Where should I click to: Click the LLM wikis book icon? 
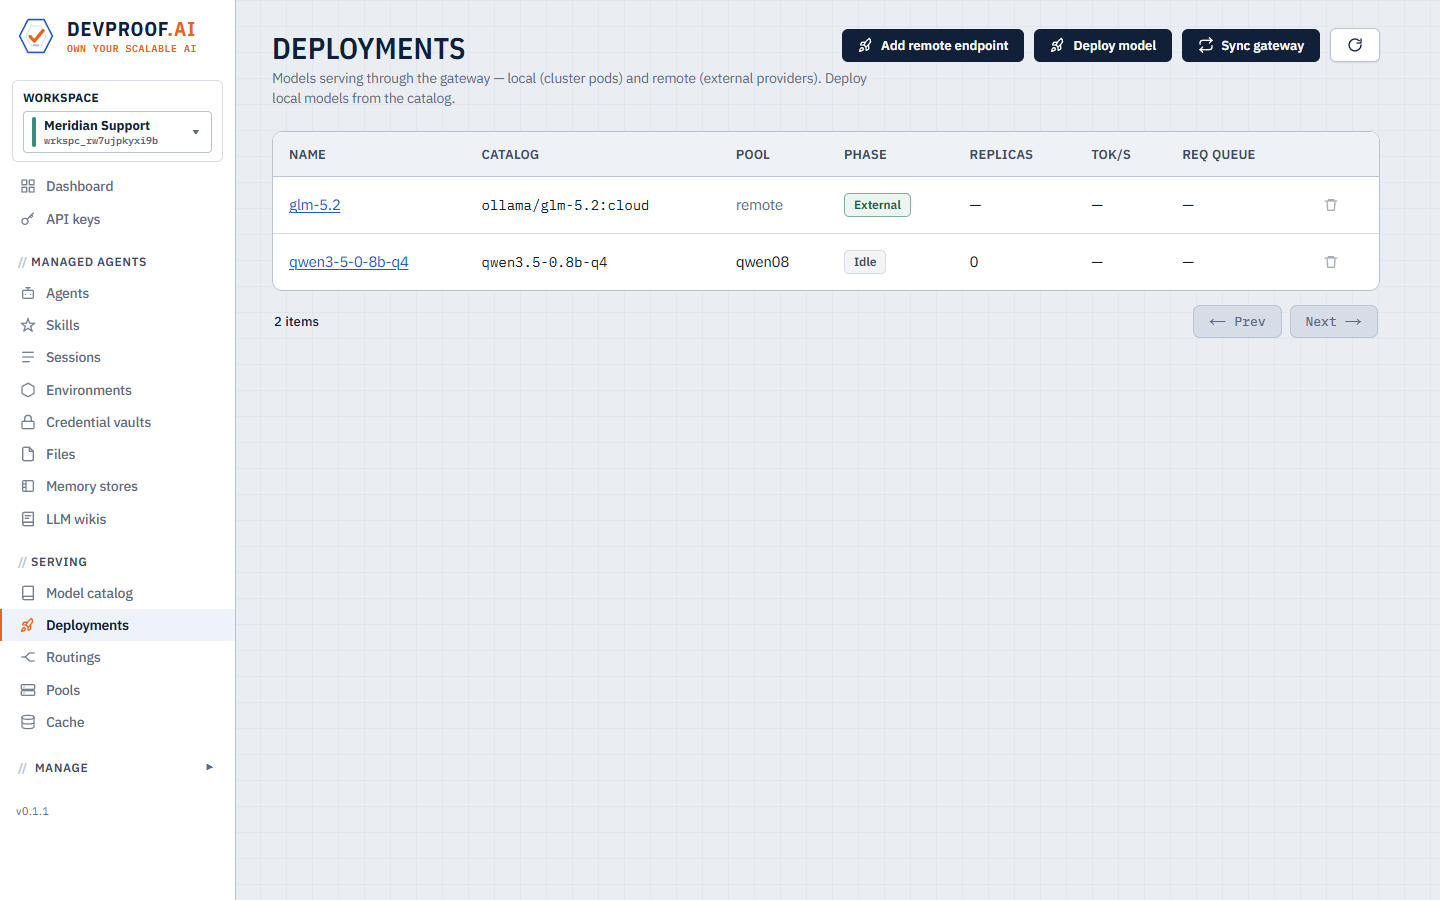click(x=28, y=519)
